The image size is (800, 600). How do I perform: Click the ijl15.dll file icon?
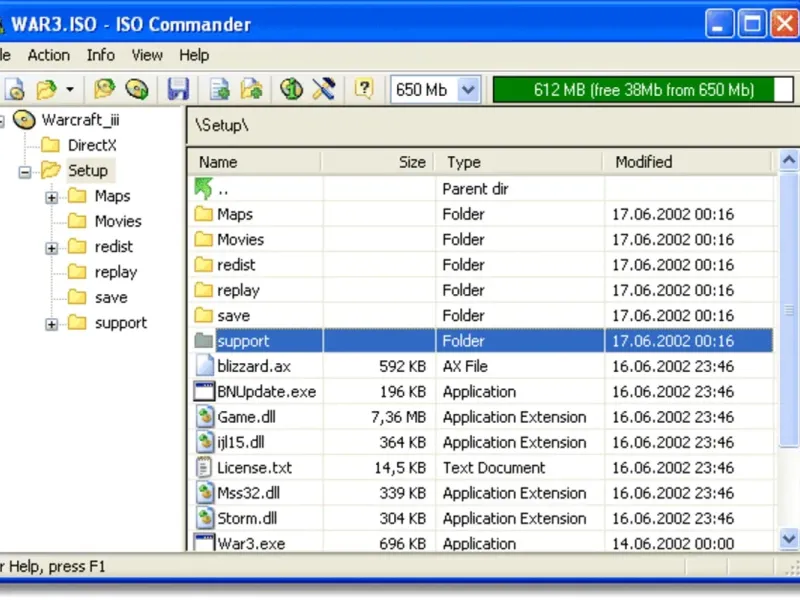205,442
